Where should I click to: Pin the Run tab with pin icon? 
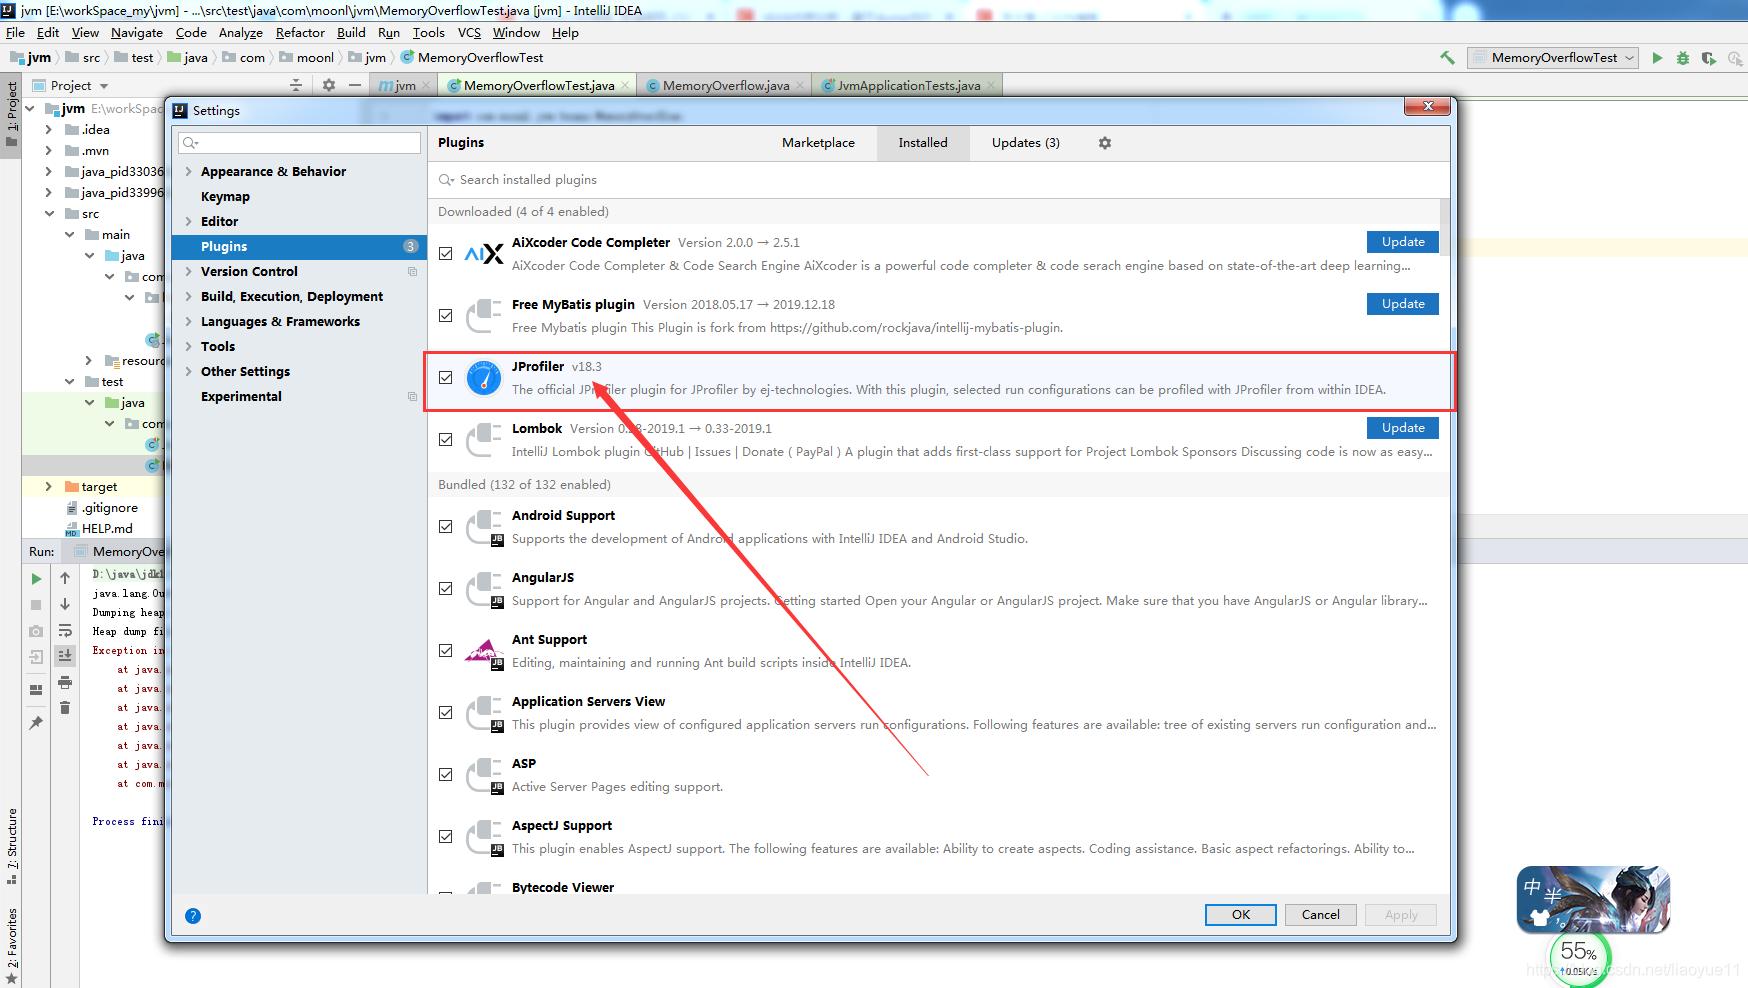coord(36,722)
